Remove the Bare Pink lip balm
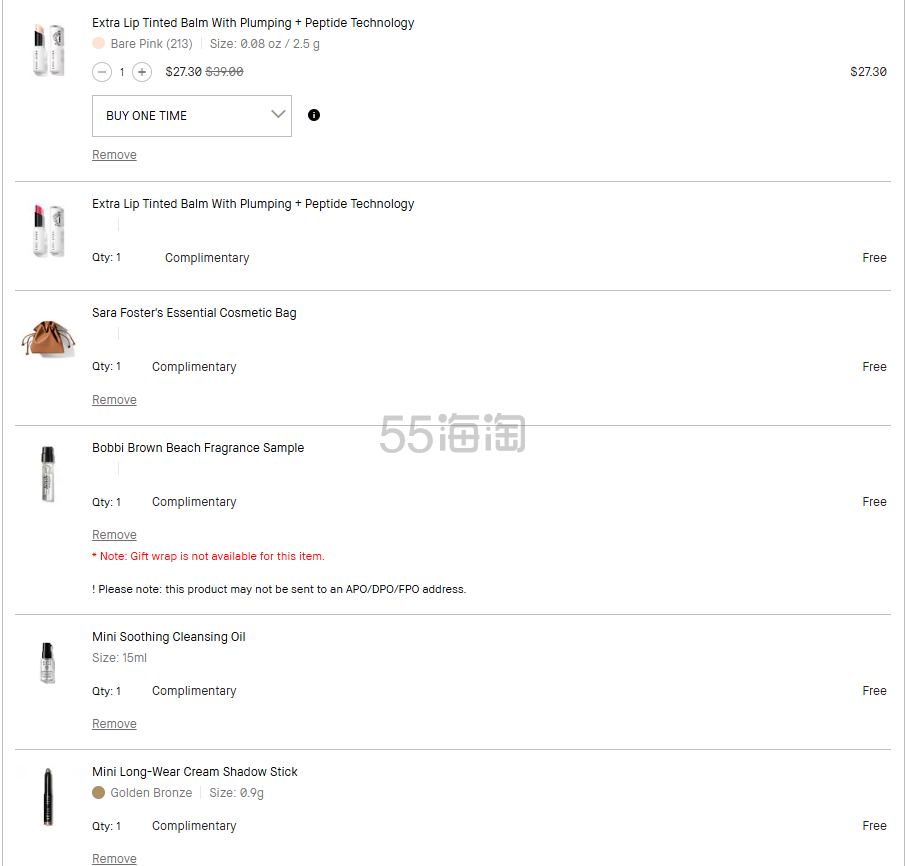 (114, 155)
